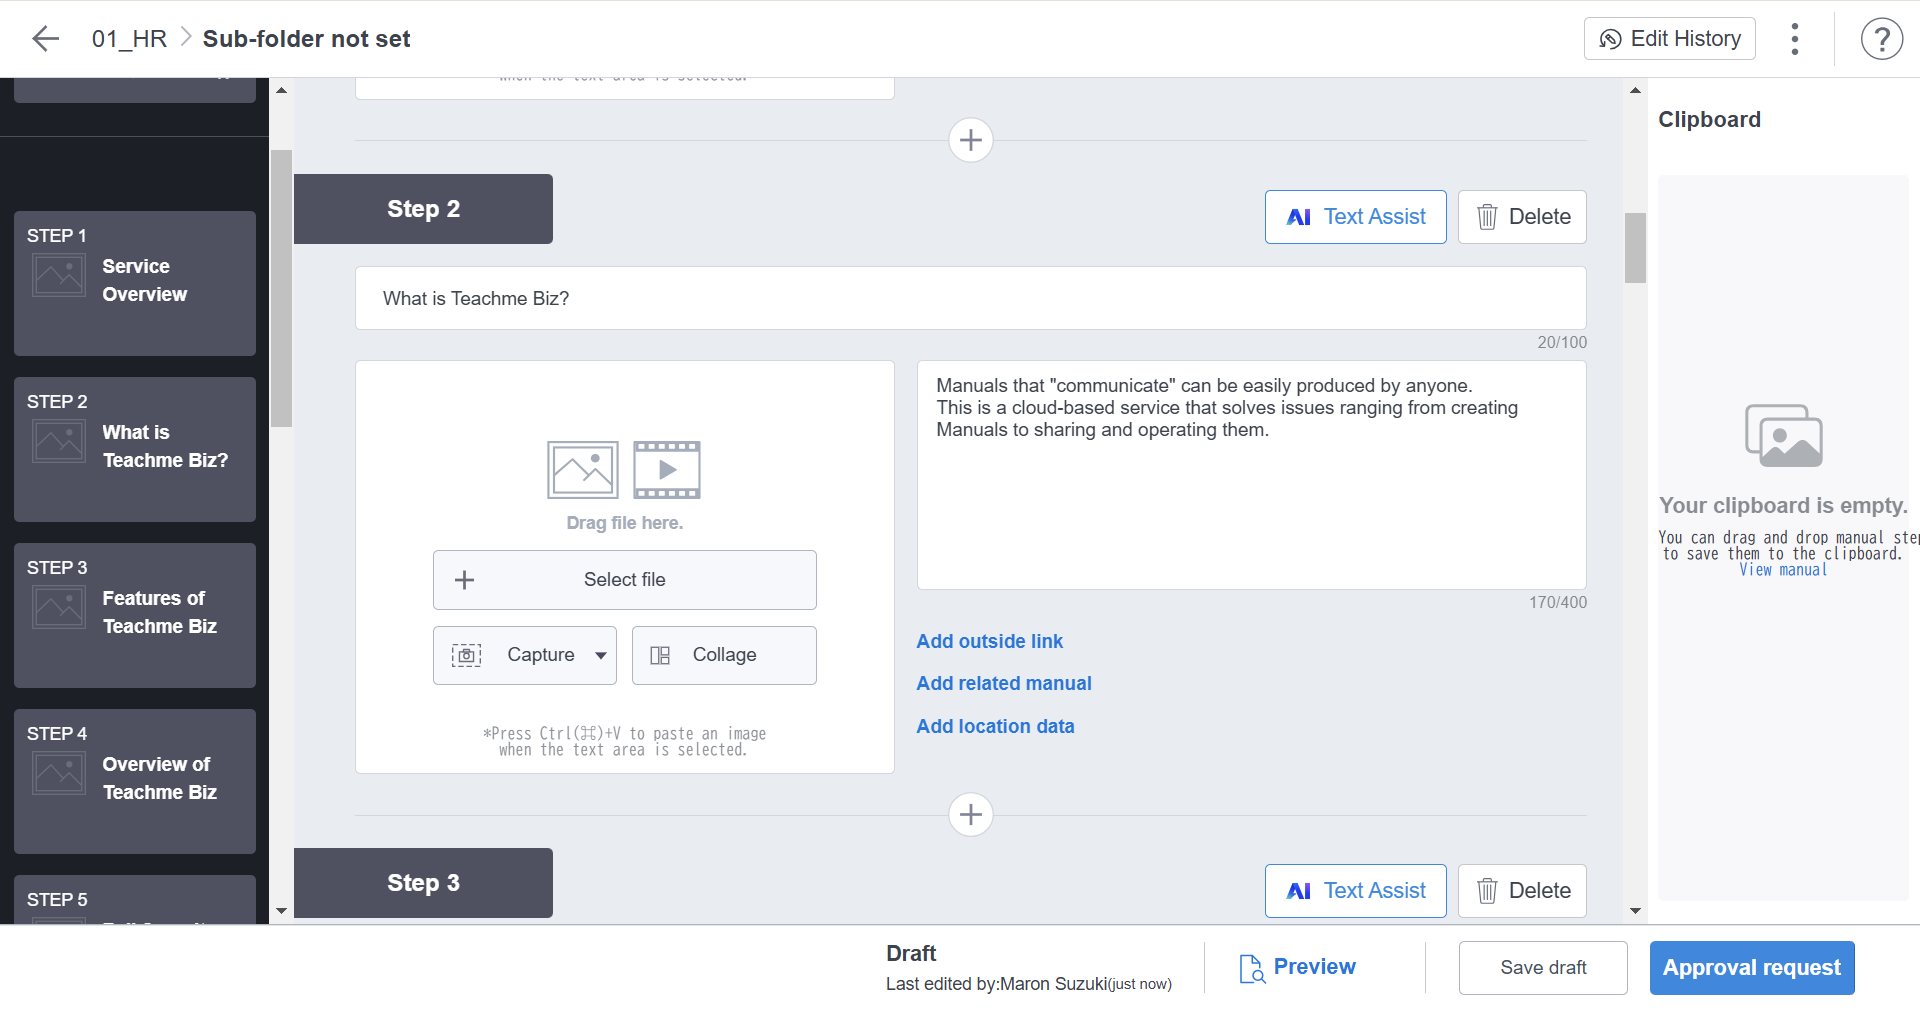Select Step 1 Service Overview in sidebar

[135, 283]
